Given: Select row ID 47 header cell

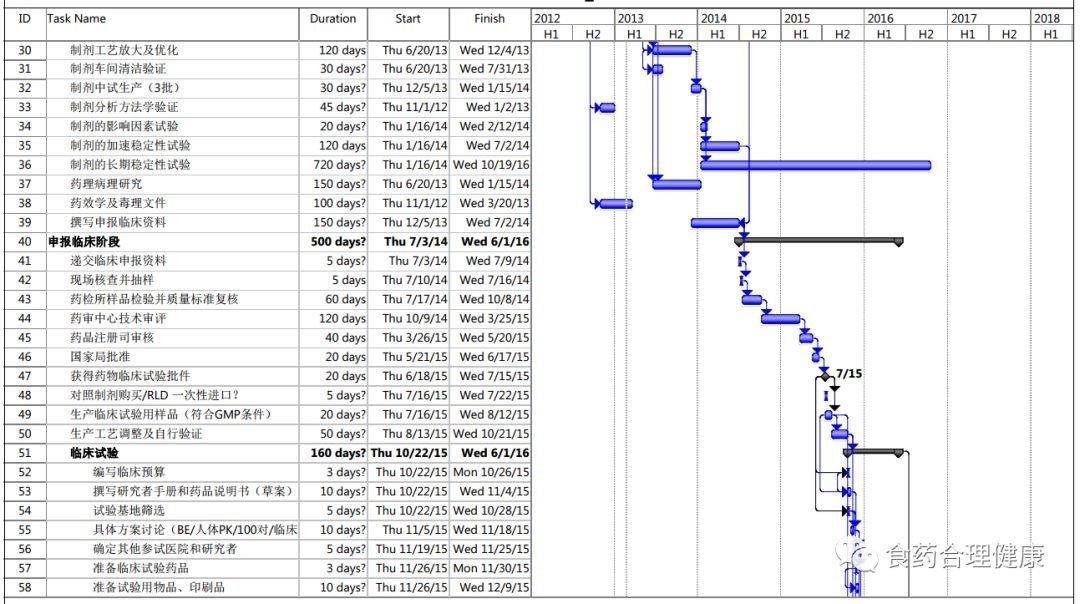Looking at the screenshot, I should pos(25,376).
